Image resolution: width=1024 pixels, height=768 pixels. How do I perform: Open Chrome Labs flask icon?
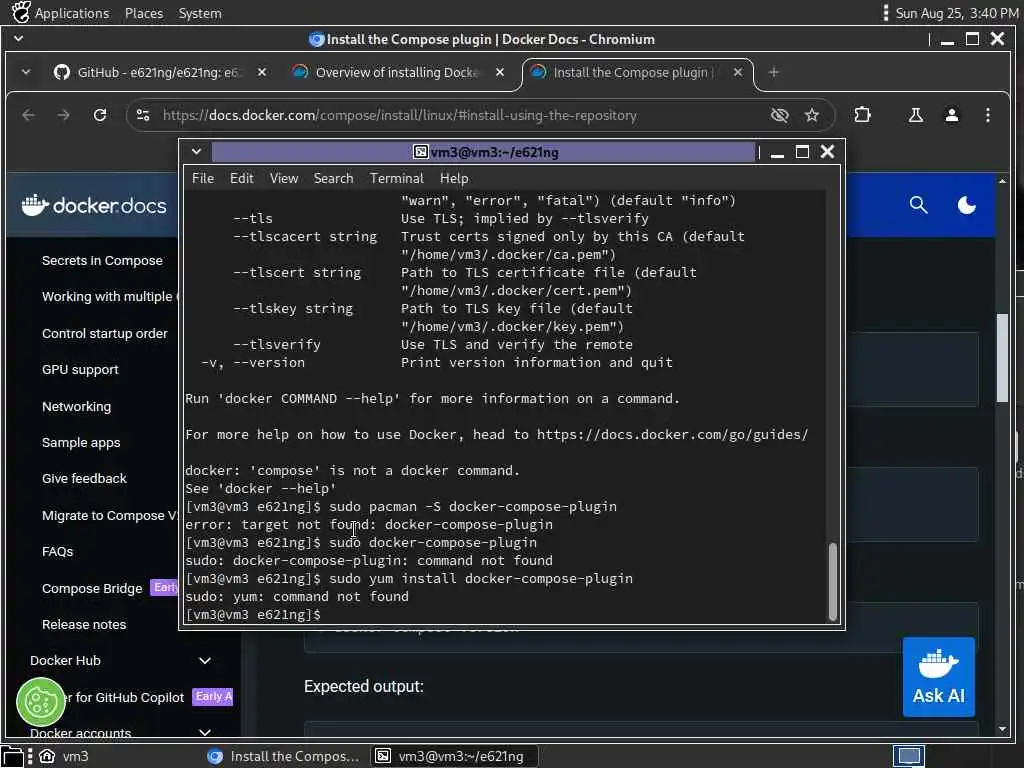pyautogui.click(x=916, y=116)
